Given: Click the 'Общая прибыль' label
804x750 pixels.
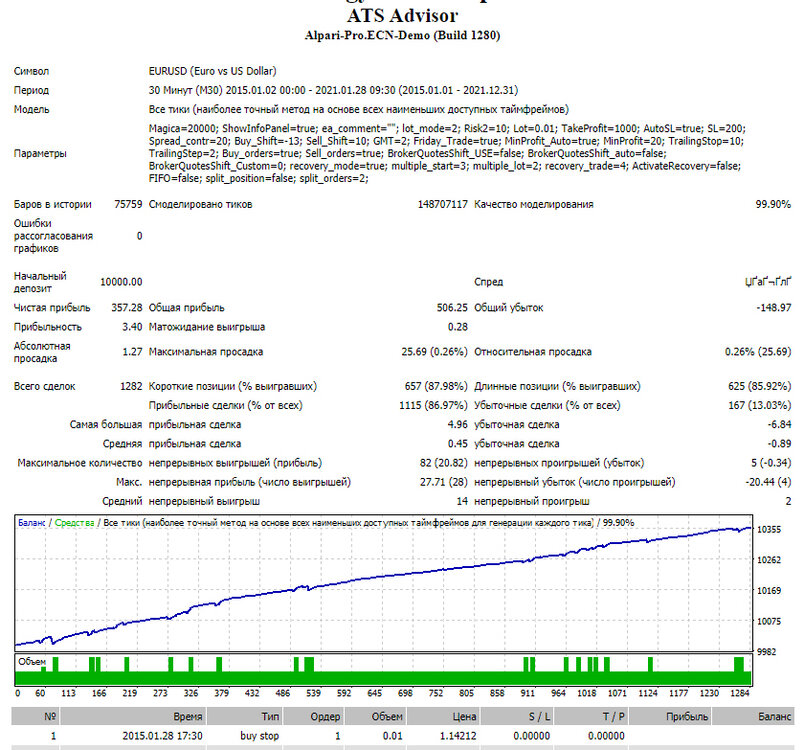Looking at the screenshot, I should [187, 308].
